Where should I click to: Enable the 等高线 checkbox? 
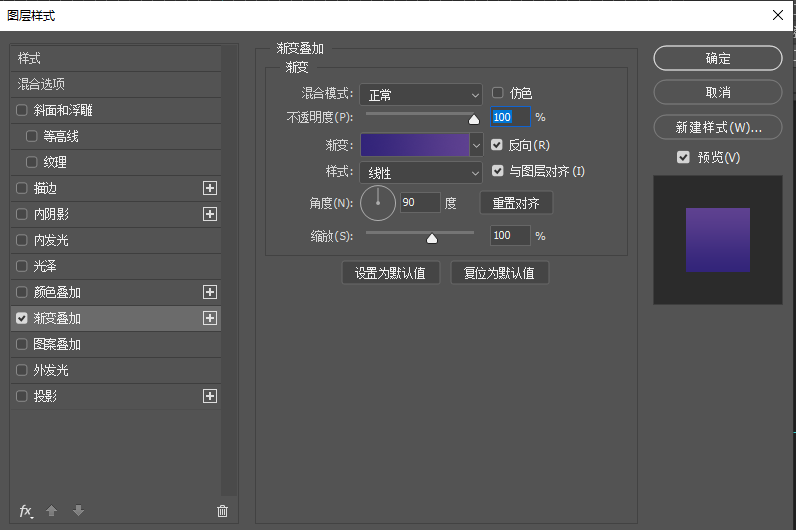click(31, 136)
